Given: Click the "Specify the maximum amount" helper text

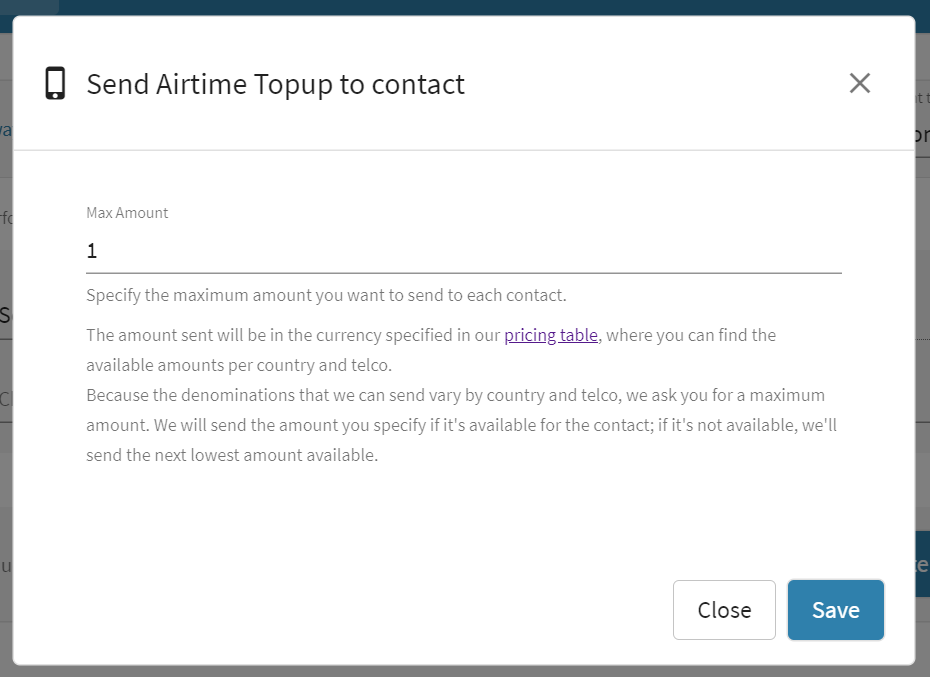Looking at the screenshot, I should tap(326, 295).
